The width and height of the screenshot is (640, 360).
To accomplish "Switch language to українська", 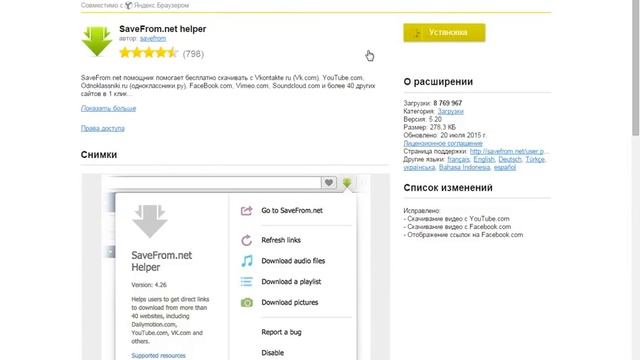I will [419, 167].
